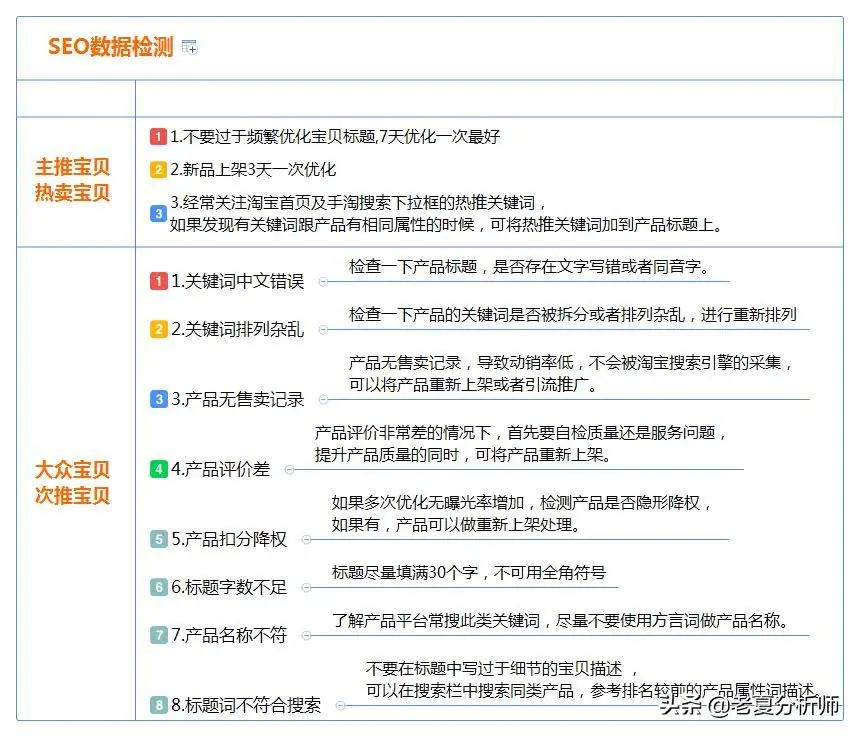The height and width of the screenshot is (736, 859).
Task: Click red priority 1 badge before 不要过于频繁优化宝贝标题
Action: point(158,136)
